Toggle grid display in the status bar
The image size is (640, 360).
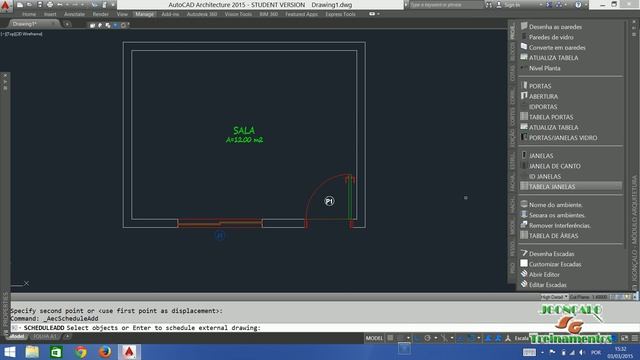(390, 338)
